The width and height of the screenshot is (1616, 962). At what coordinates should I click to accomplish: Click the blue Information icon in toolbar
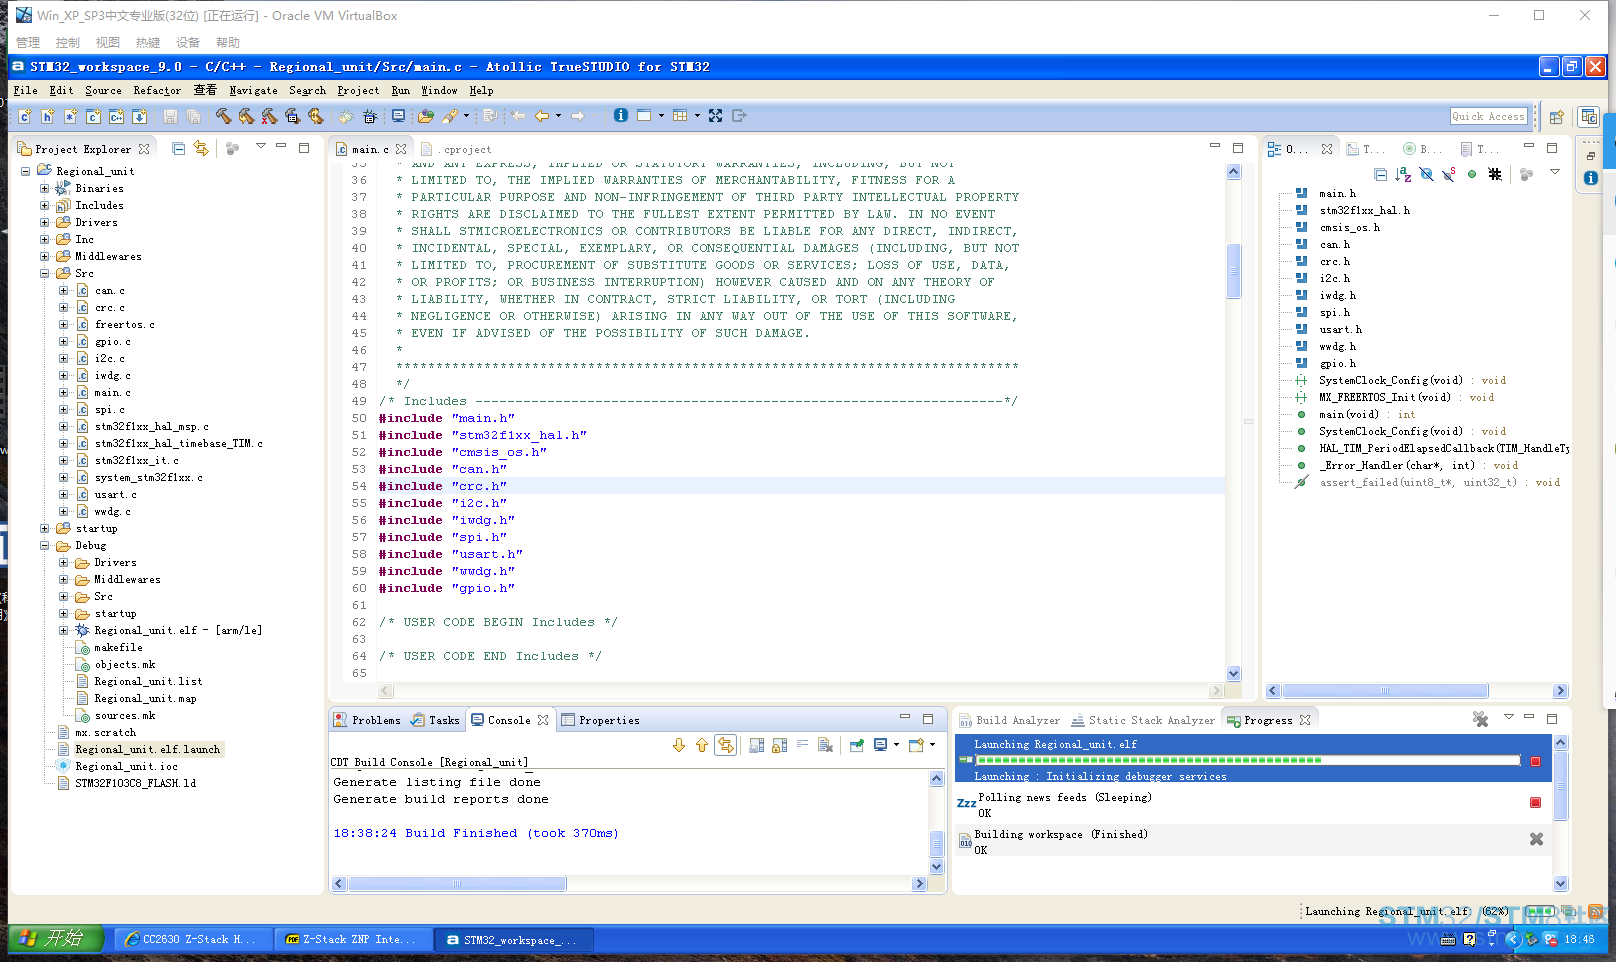pos(621,115)
